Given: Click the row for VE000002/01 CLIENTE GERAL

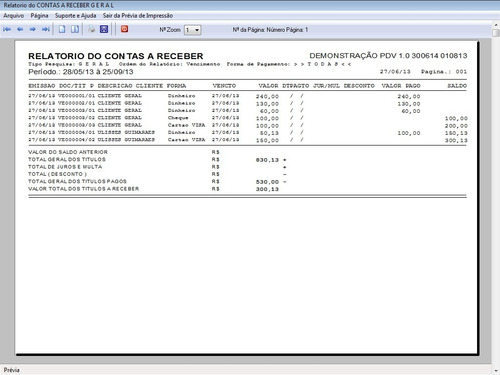Looking at the screenshot, I should [247, 103].
